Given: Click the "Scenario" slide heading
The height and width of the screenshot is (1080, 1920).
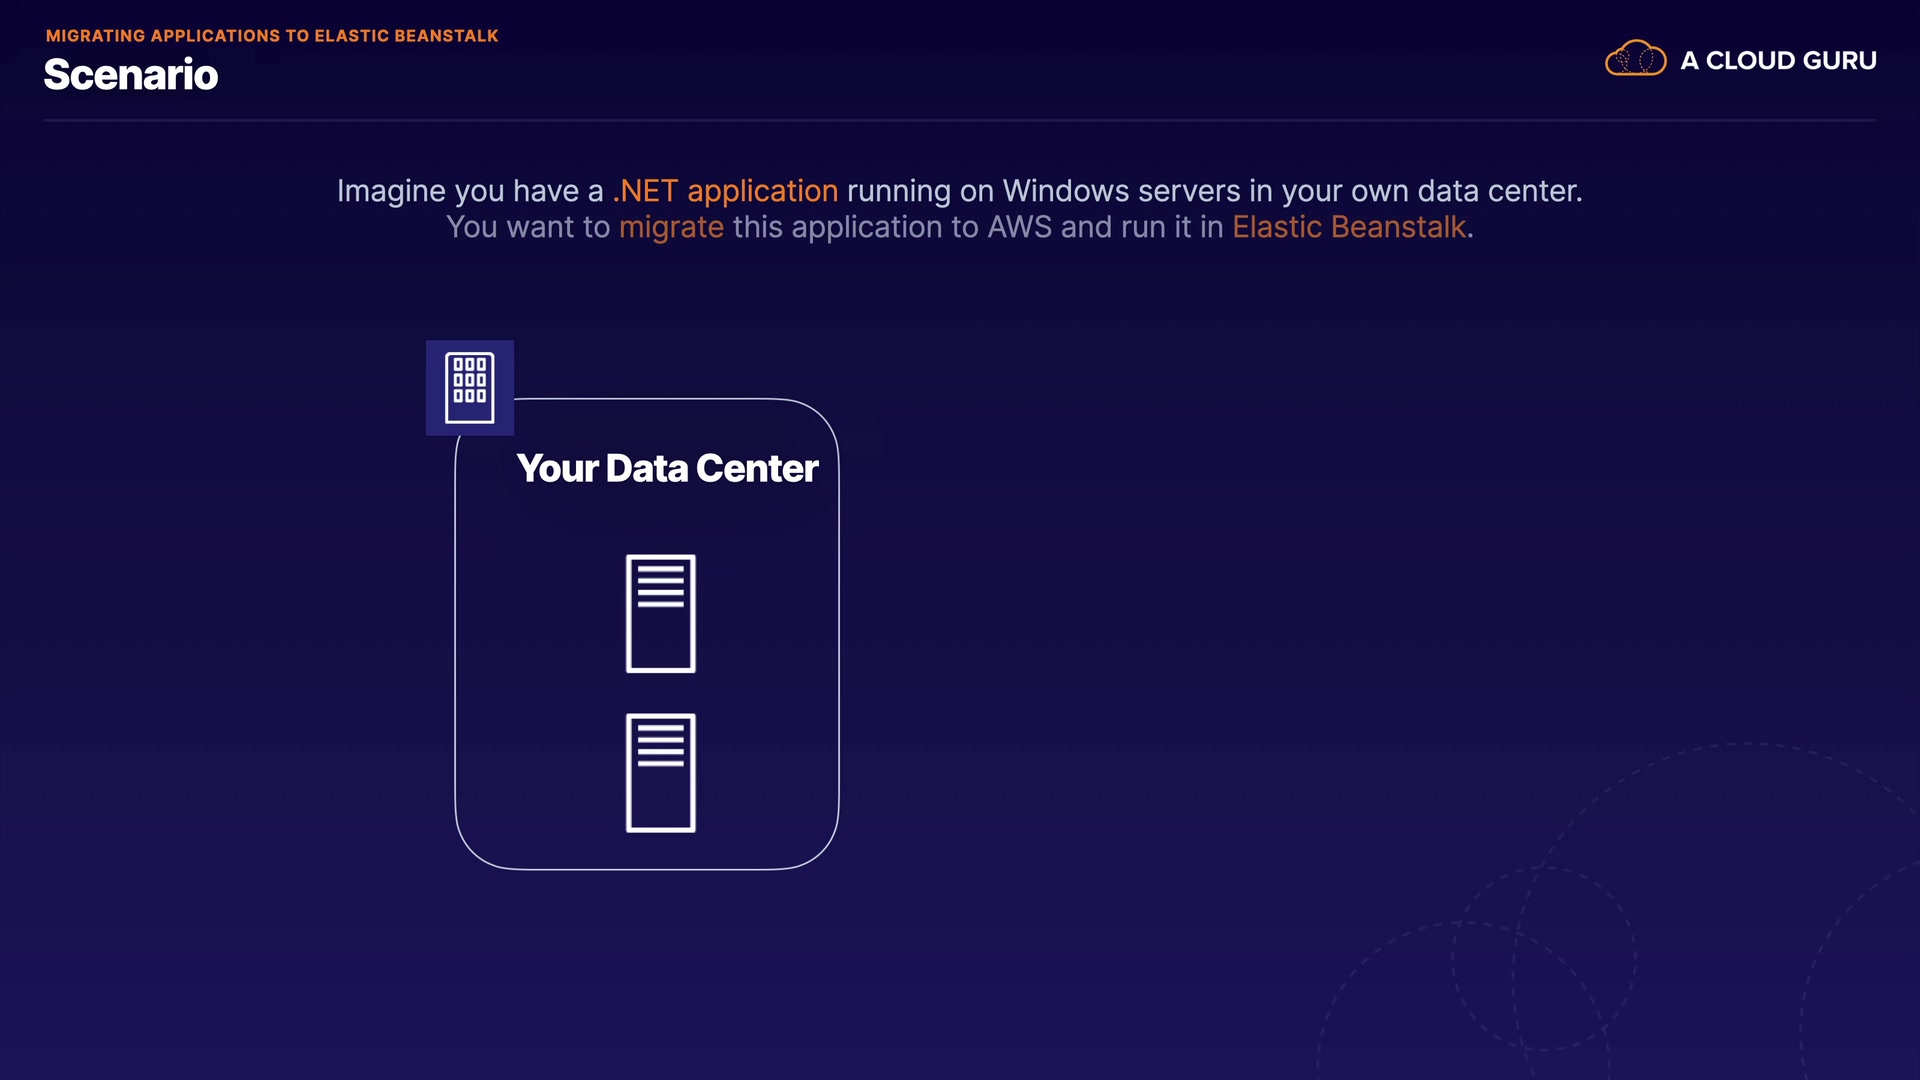Looking at the screenshot, I should [131, 75].
